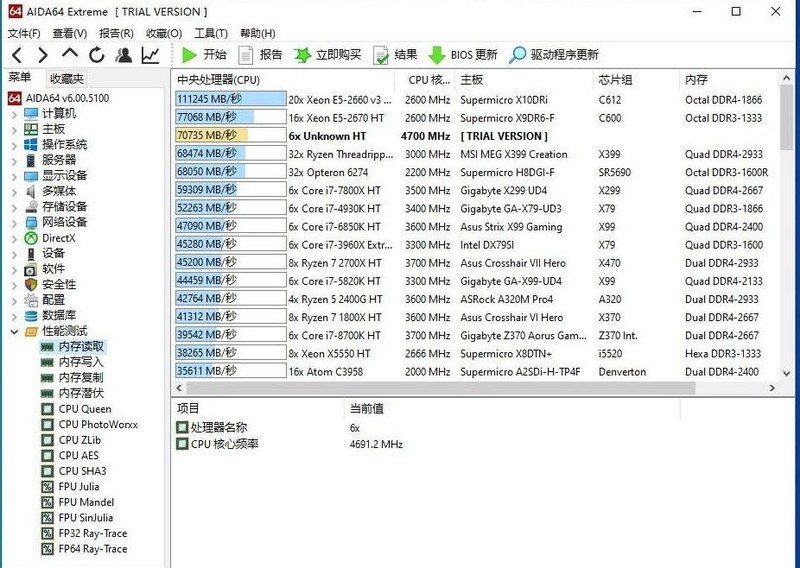Select FPU Julia benchmark
800x568 pixels.
[70, 487]
